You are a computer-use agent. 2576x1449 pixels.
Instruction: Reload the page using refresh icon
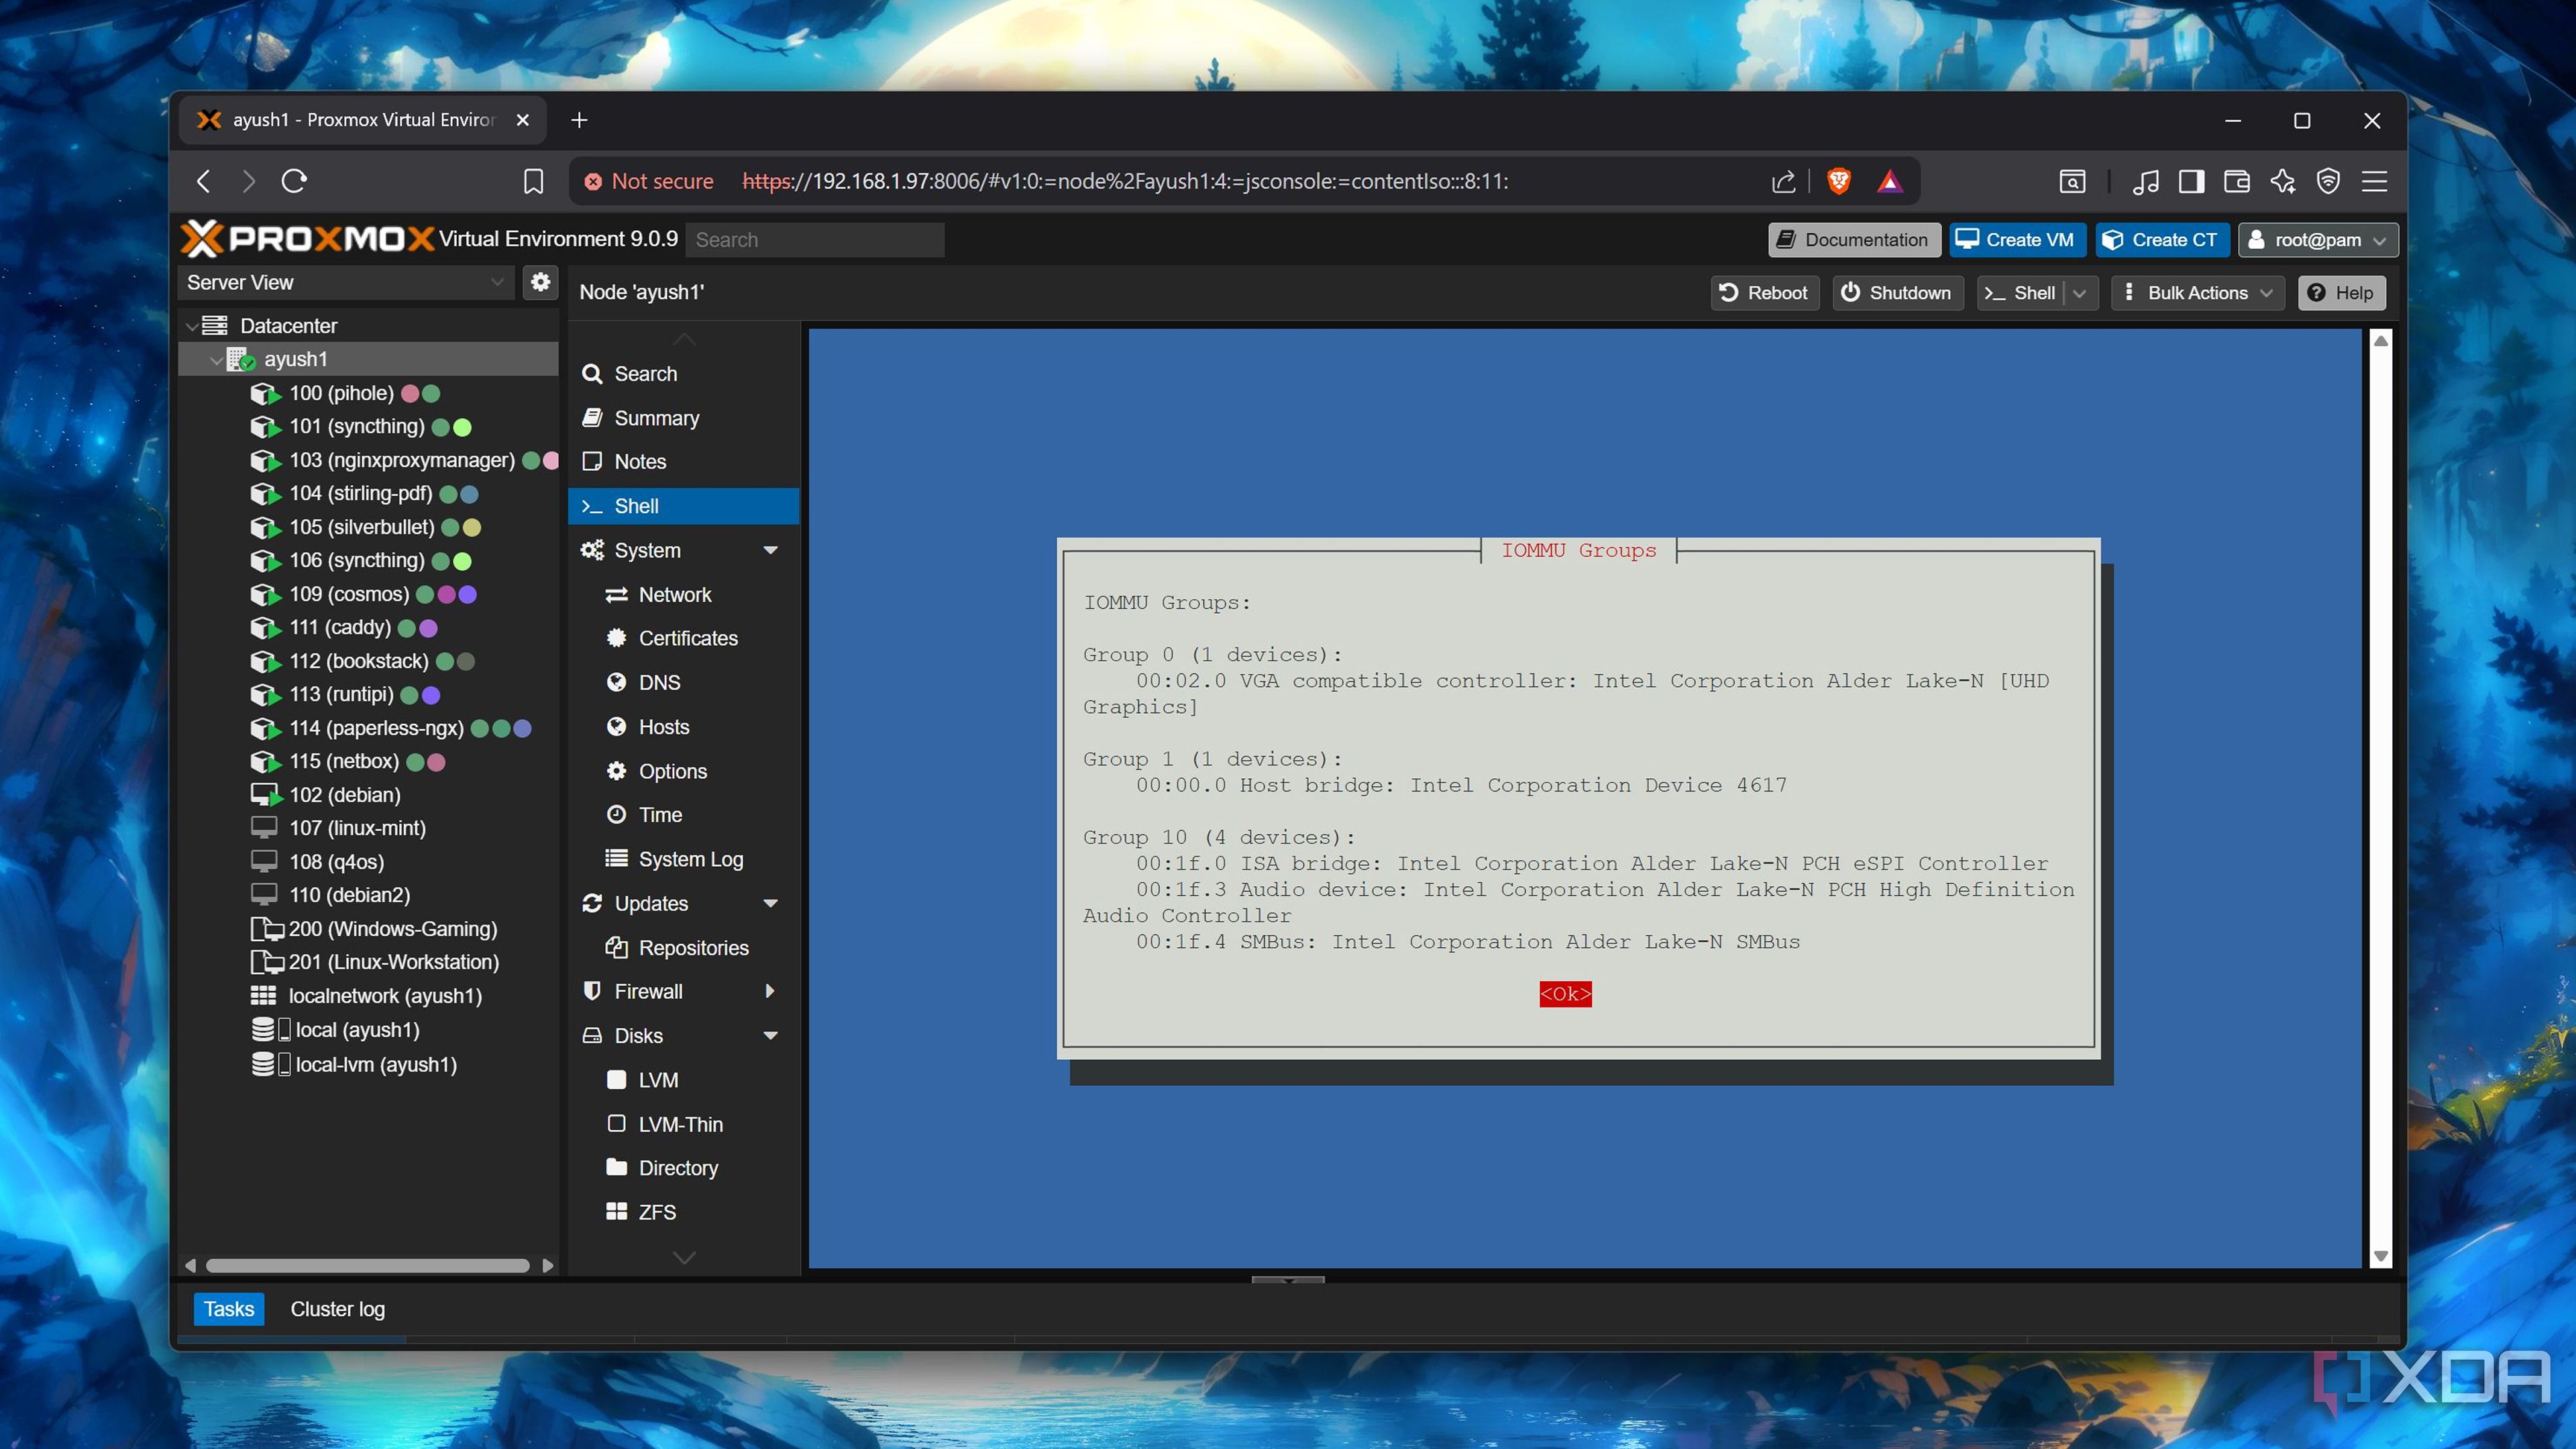tap(294, 181)
